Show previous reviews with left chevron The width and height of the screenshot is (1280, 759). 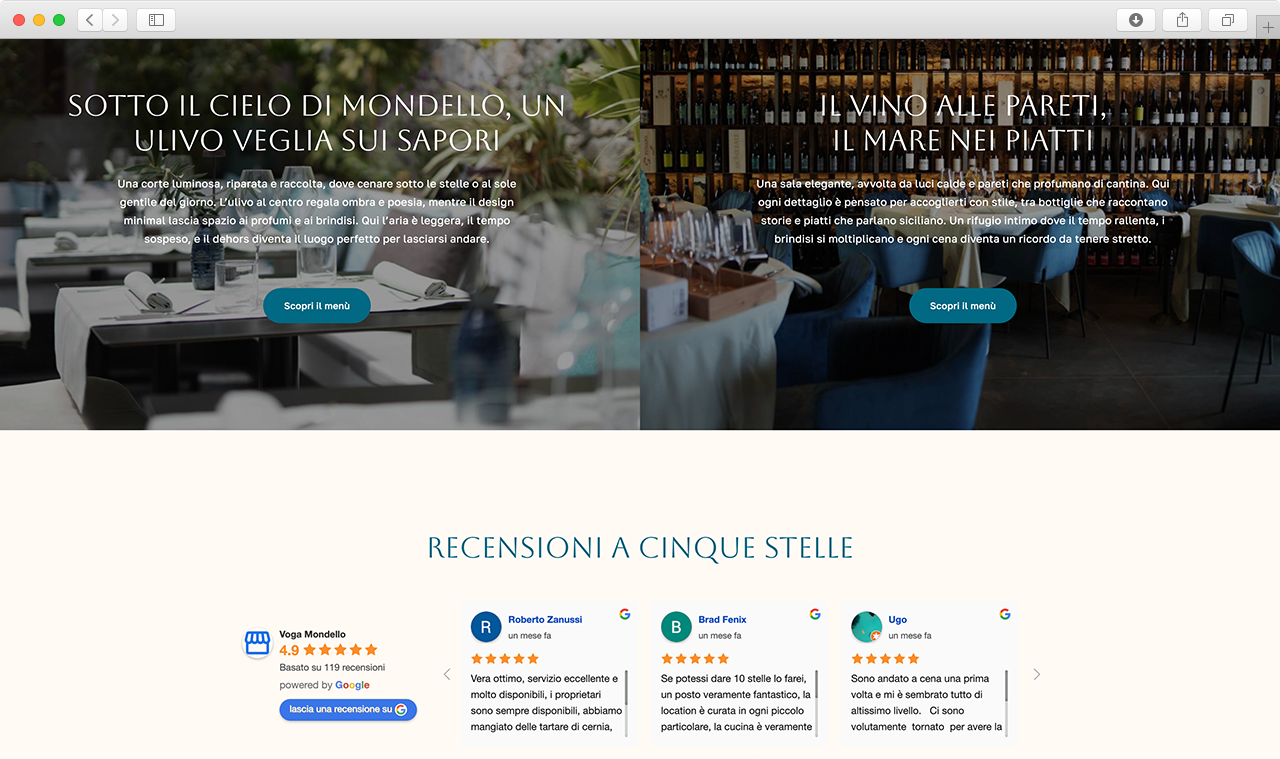447,675
